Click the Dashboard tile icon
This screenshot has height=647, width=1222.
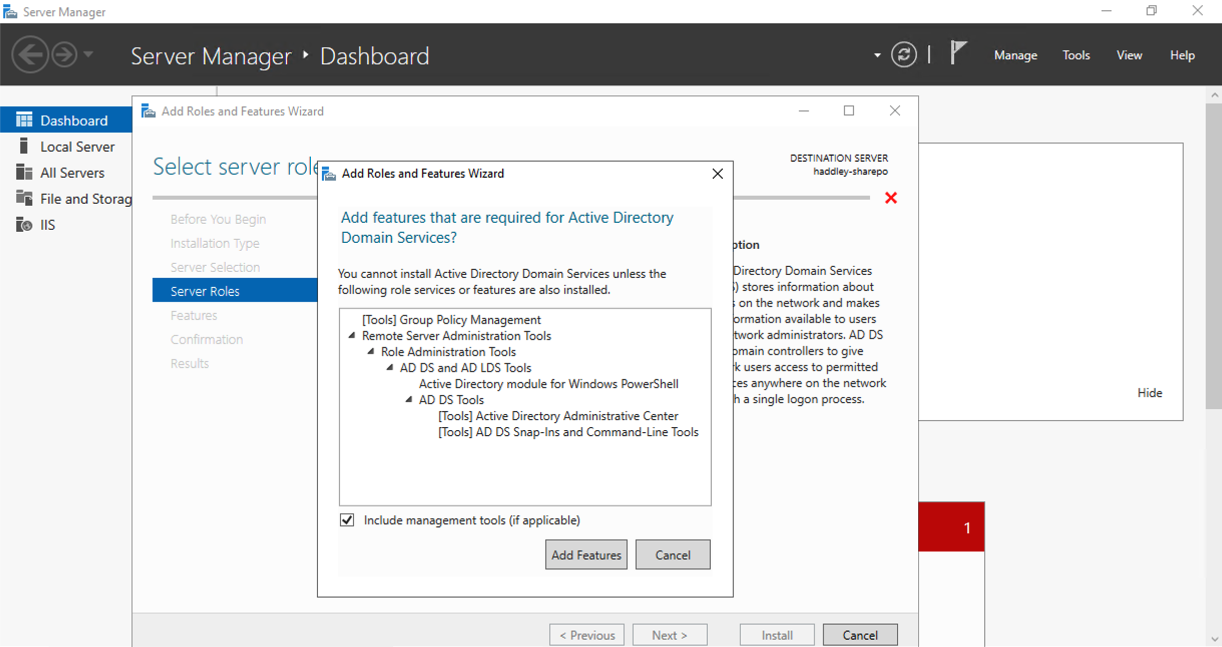(24, 120)
